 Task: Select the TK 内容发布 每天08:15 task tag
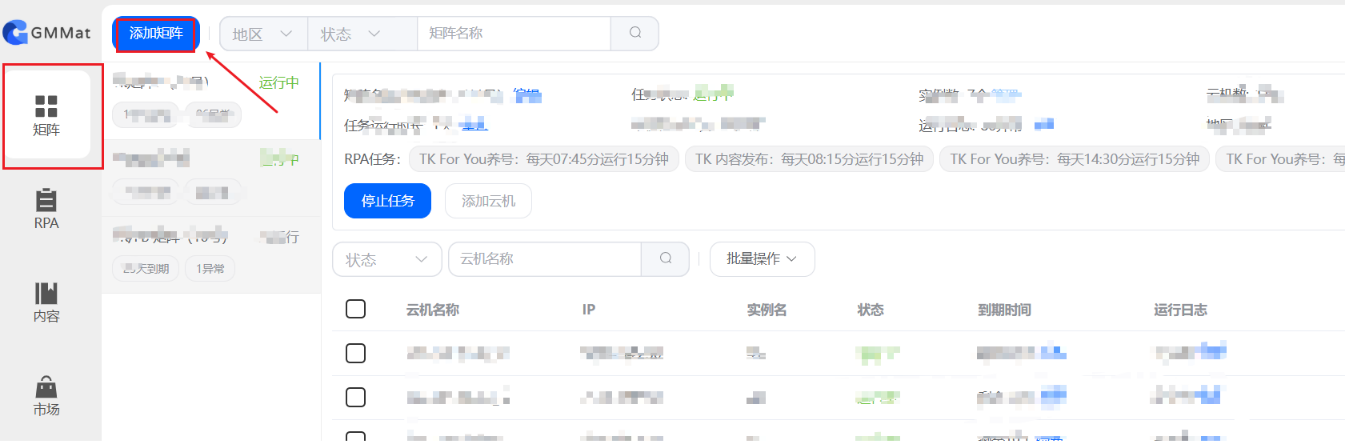click(810, 159)
